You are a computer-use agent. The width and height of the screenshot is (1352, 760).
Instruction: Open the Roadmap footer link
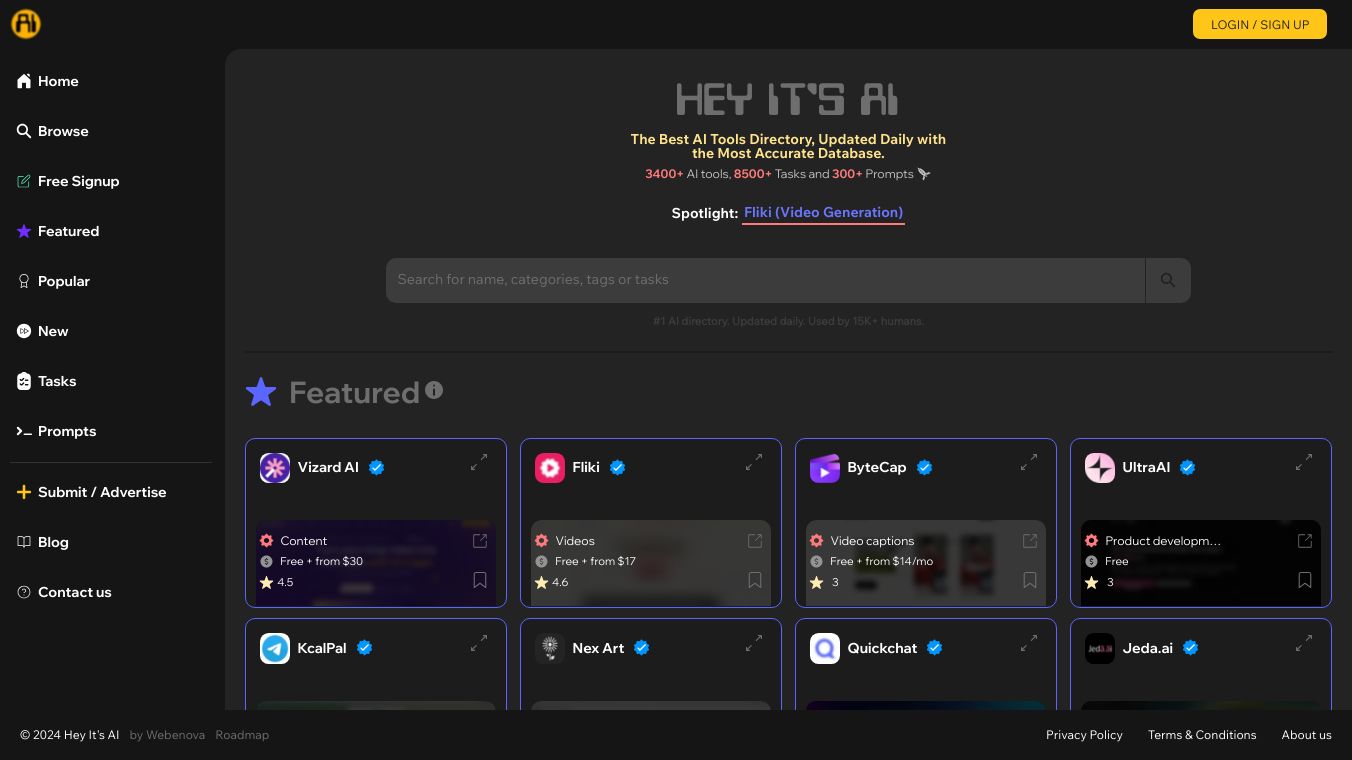[x=242, y=735]
